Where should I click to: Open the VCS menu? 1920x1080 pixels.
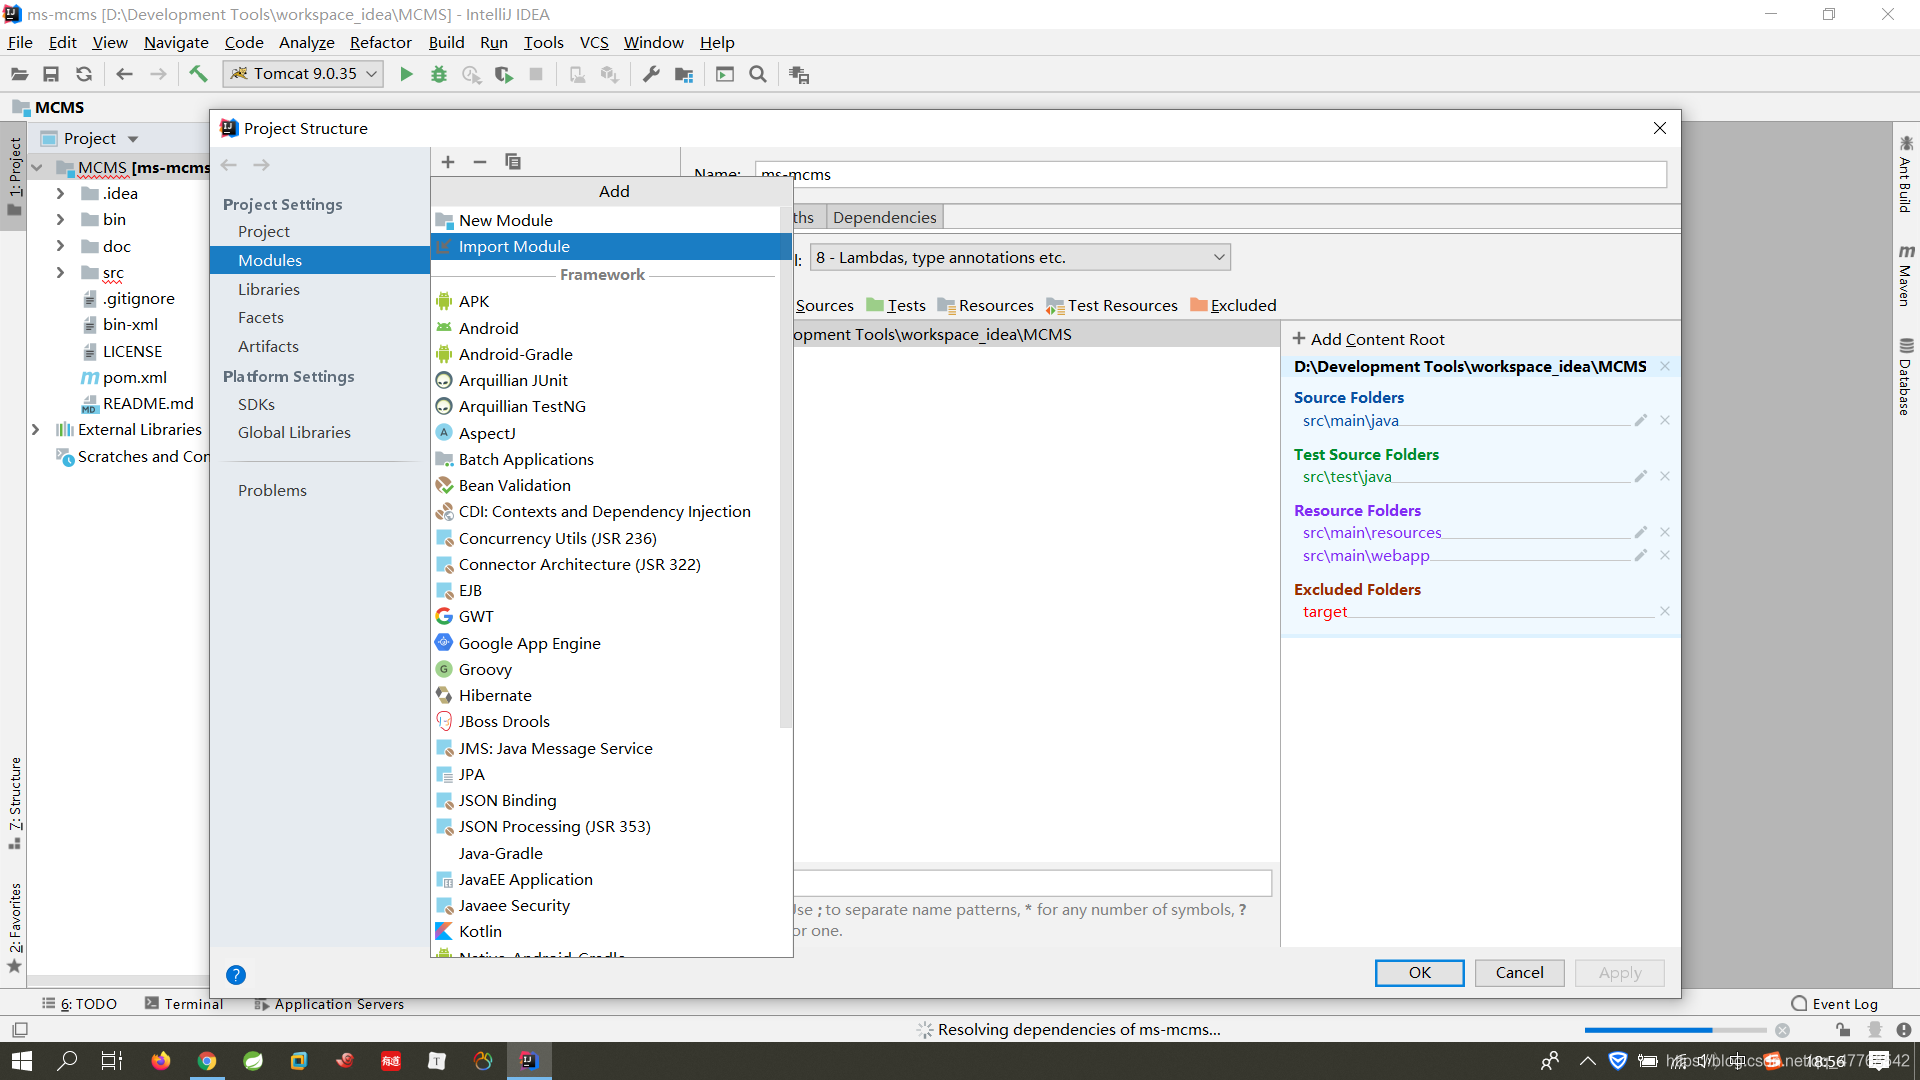594,42
